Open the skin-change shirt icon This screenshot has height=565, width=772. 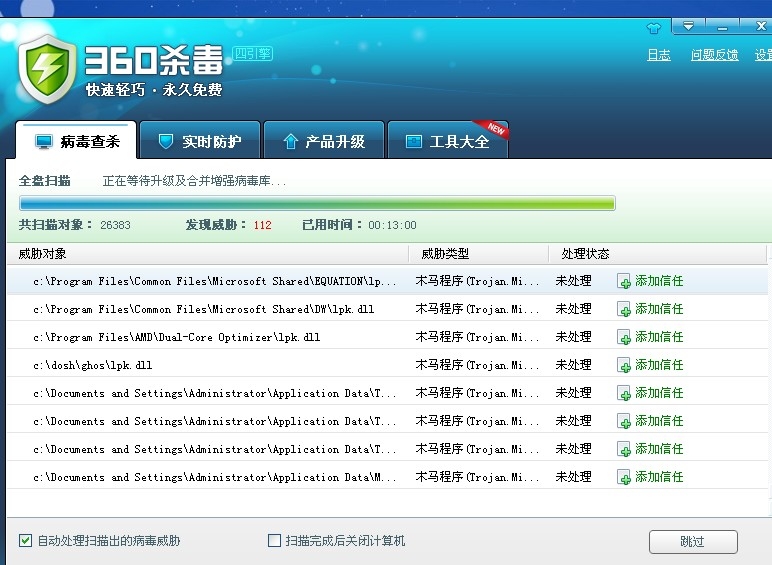coord(653,29)
